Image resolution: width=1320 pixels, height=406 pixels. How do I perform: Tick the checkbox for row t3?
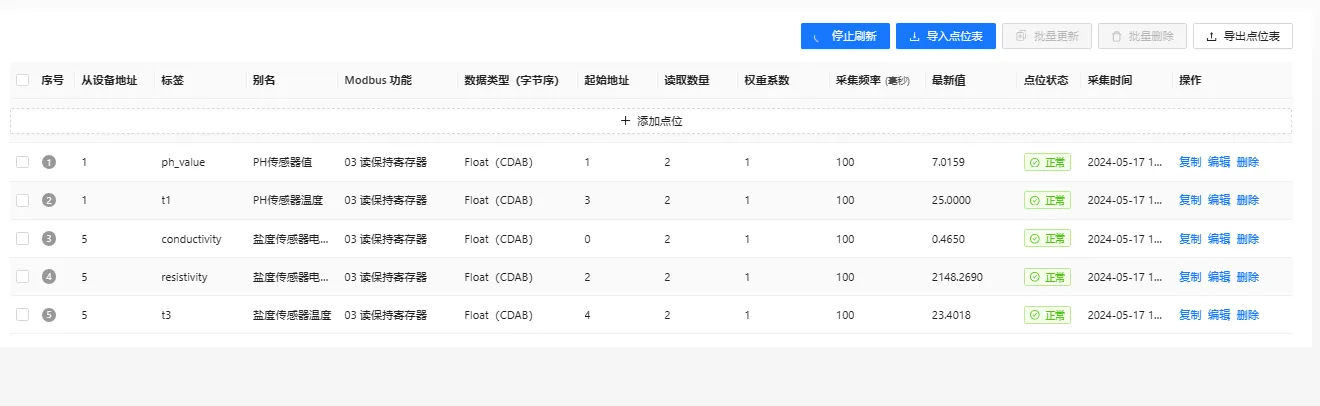coord(23,315)
